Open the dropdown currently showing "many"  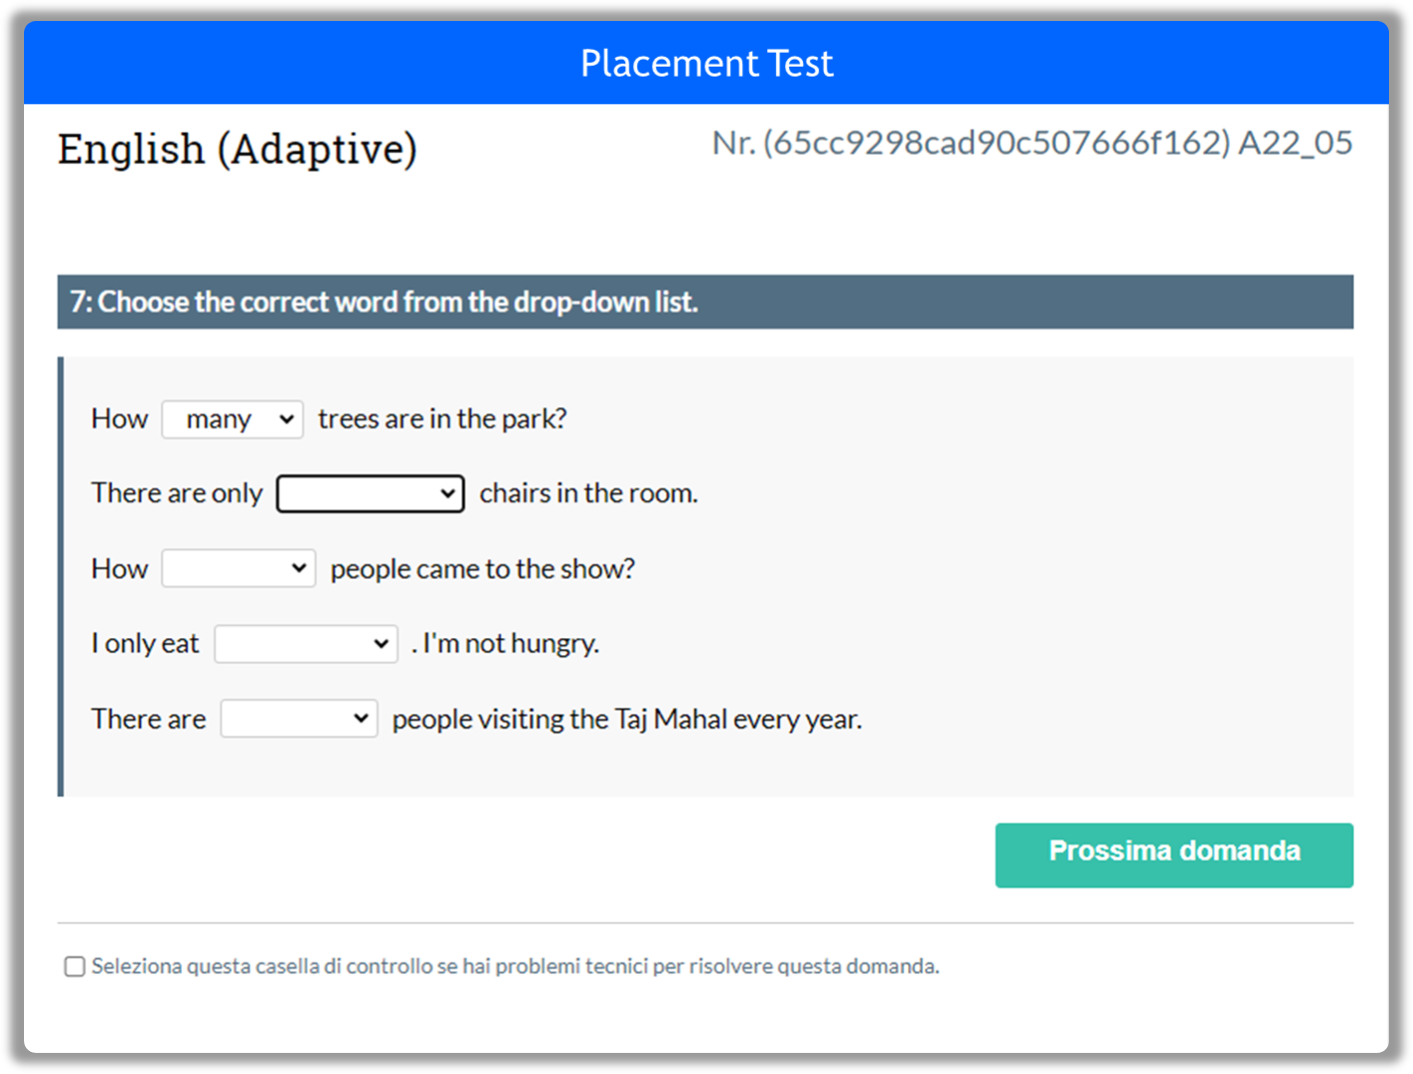232,419
